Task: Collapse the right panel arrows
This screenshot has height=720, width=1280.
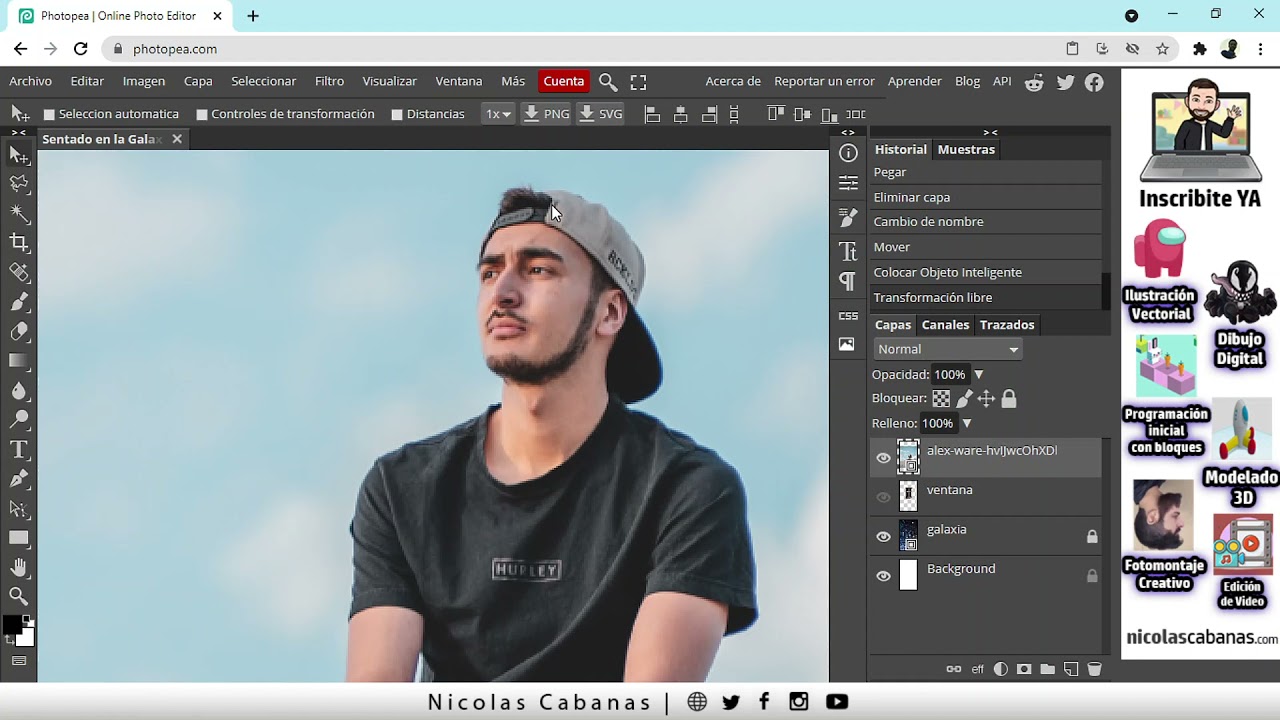Action: (x=990, y=132)
